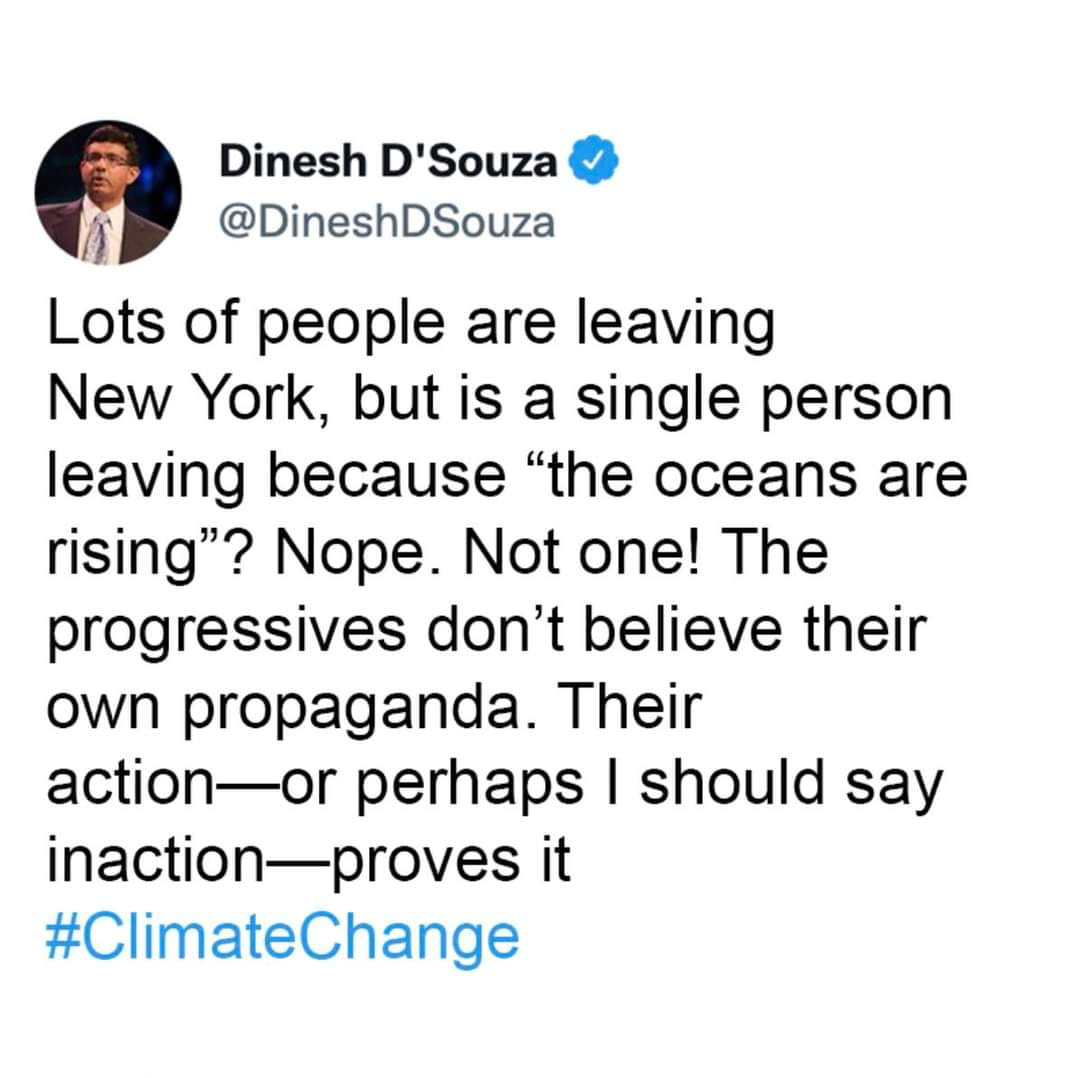Click the phrase "proves it" at the tweet's end

pos(451,862)
